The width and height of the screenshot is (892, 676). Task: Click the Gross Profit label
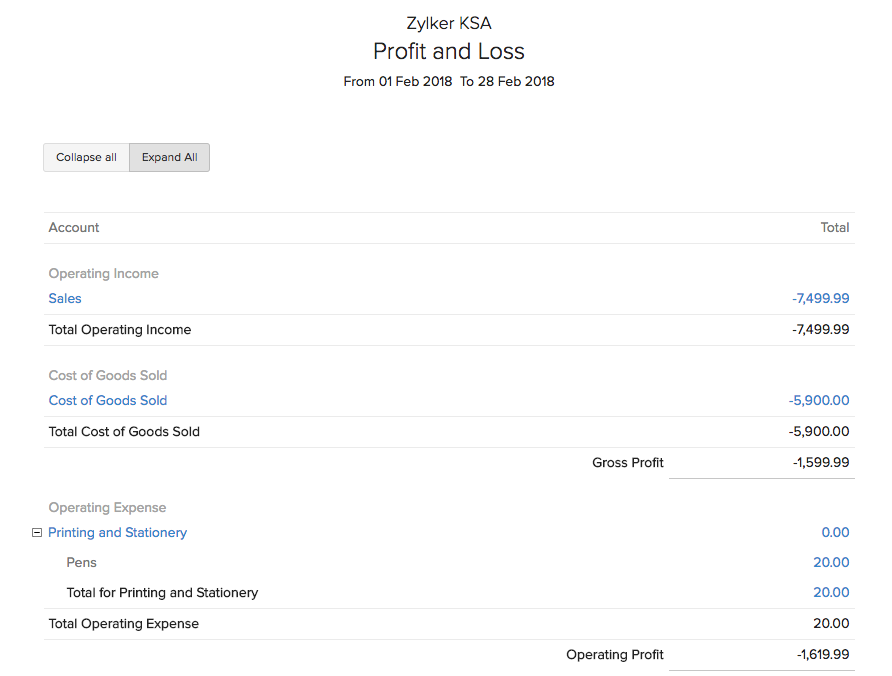click(628, 462)
